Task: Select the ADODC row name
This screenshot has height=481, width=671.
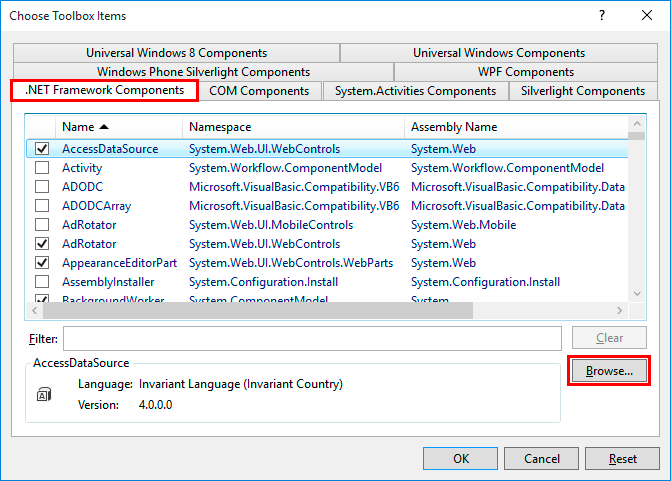Action: tap(83, 187)
